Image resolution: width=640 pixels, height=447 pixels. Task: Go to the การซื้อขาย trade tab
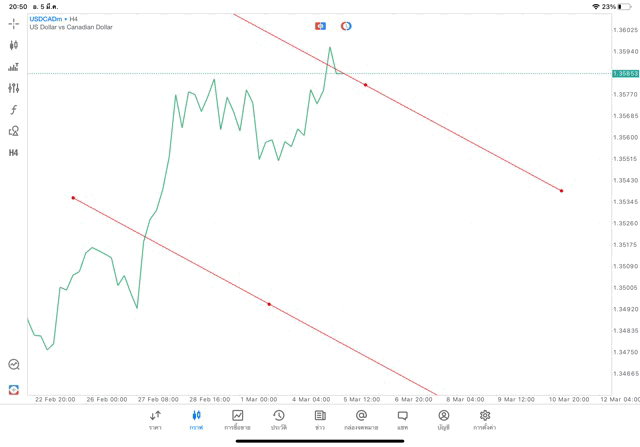pos(238,420)
